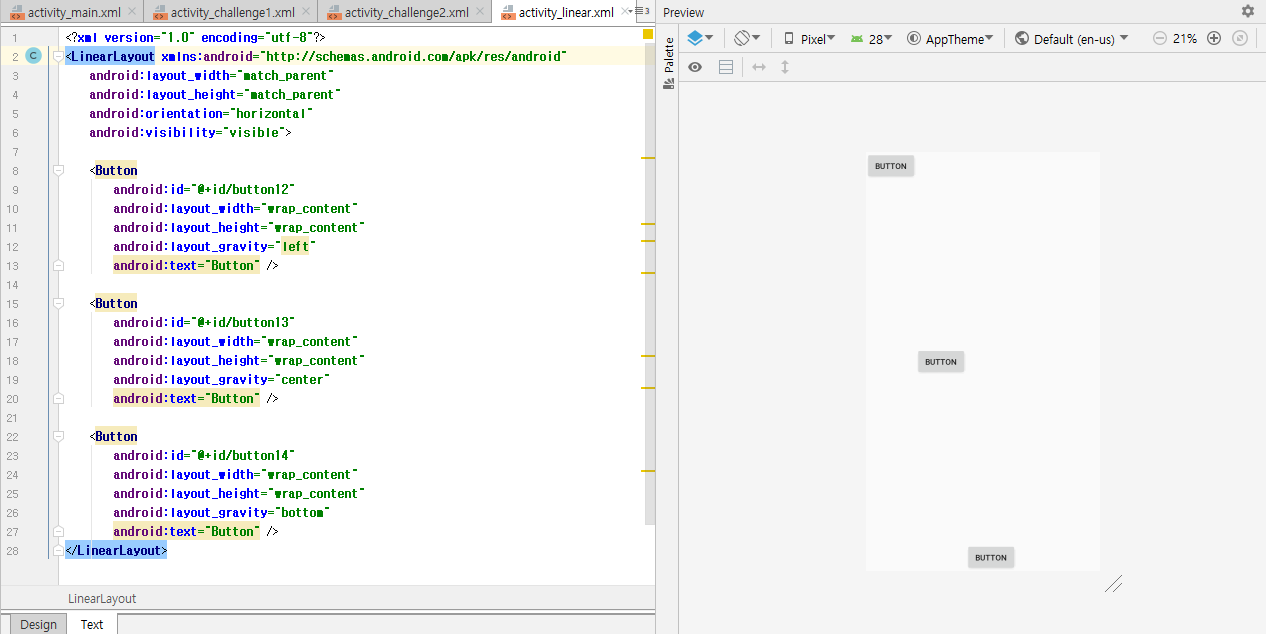
Task: Click the class gutter icon on line 2
Action: coord(33,56)
